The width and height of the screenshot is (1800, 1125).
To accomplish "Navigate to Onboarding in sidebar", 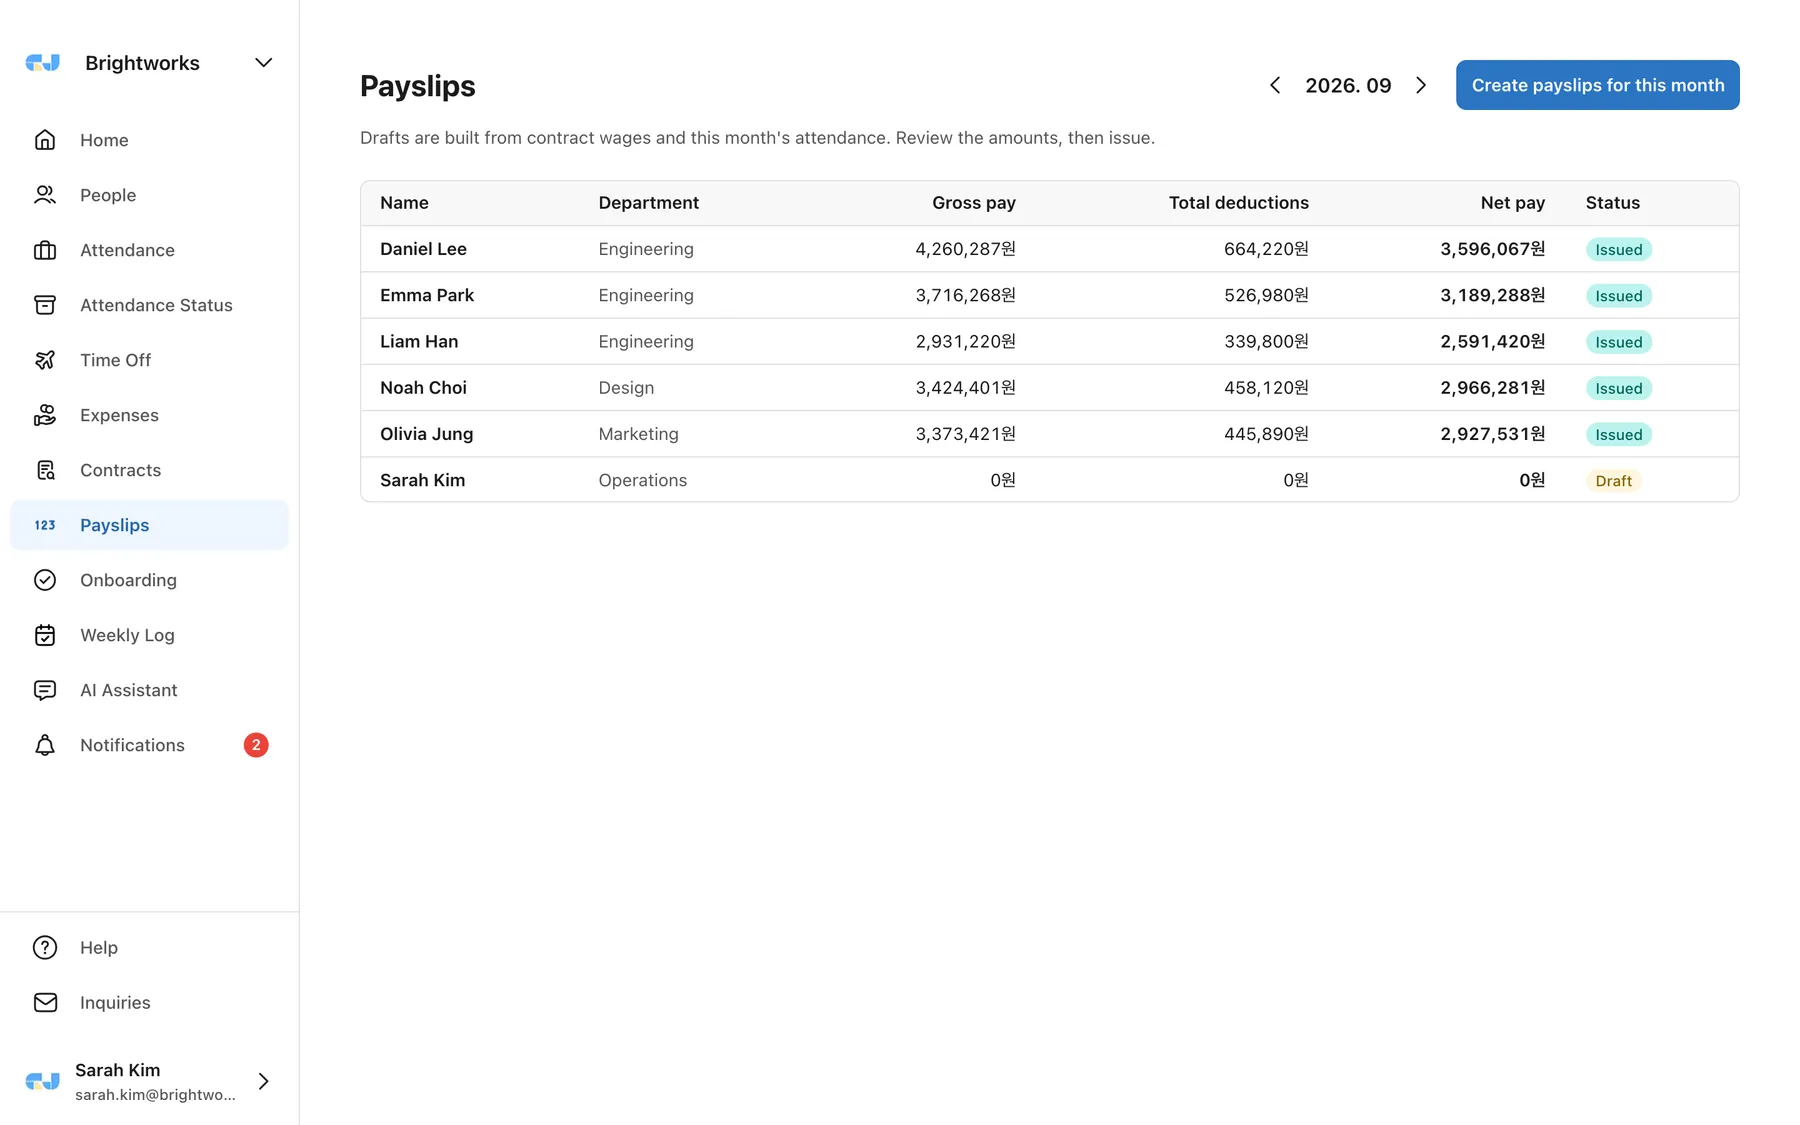I will coord(149,580).
